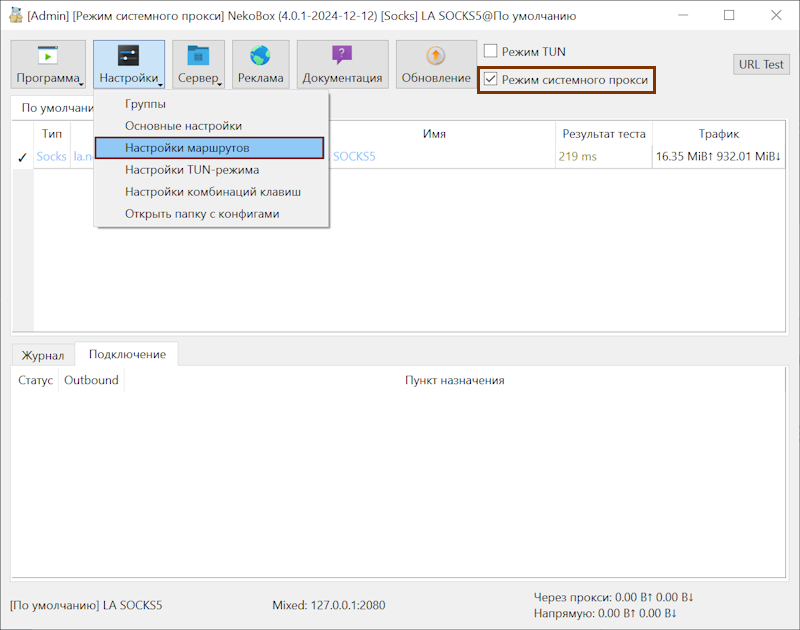Image resolution: width=800 pixels, height=630 pixels.
Task: Open Основные настройки from menu
Action: pos(183,126)
